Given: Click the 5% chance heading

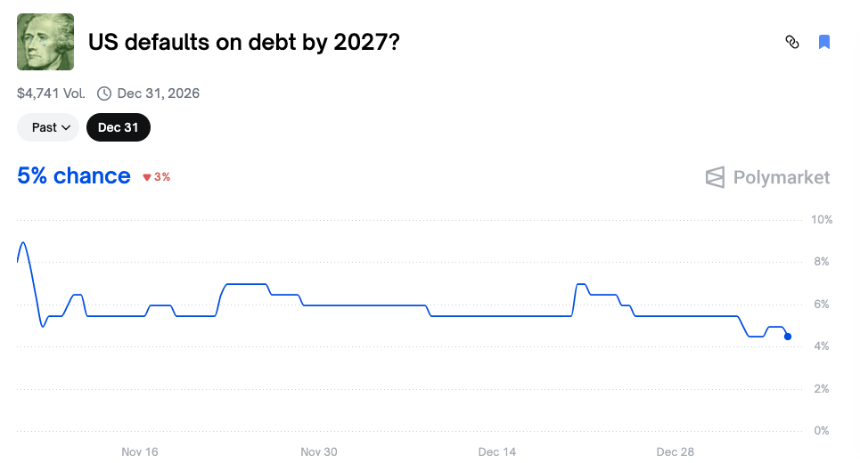Looking at the screenshot, I should tap(74, 176).
